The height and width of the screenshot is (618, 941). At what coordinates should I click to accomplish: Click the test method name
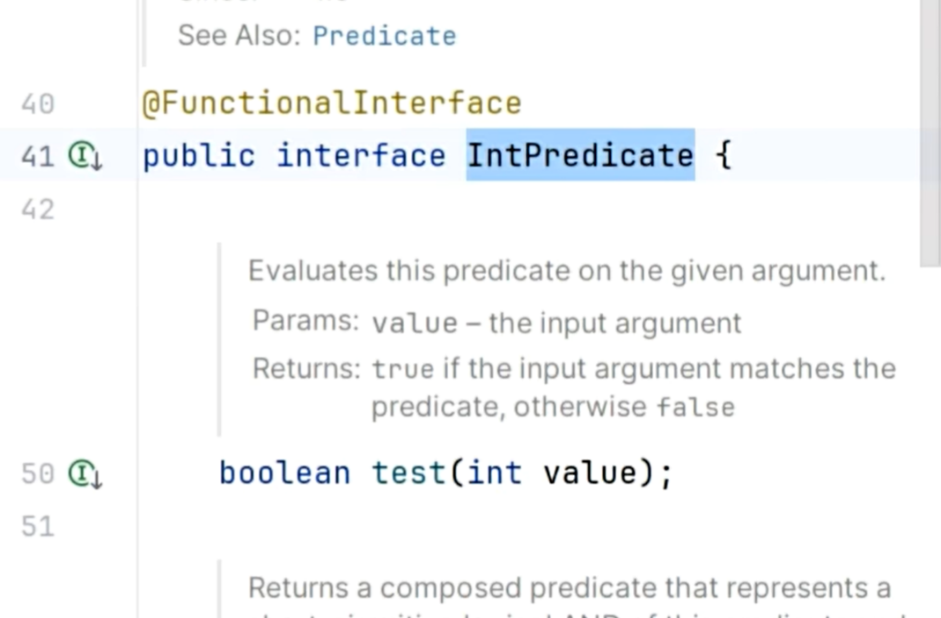point(408,472)
